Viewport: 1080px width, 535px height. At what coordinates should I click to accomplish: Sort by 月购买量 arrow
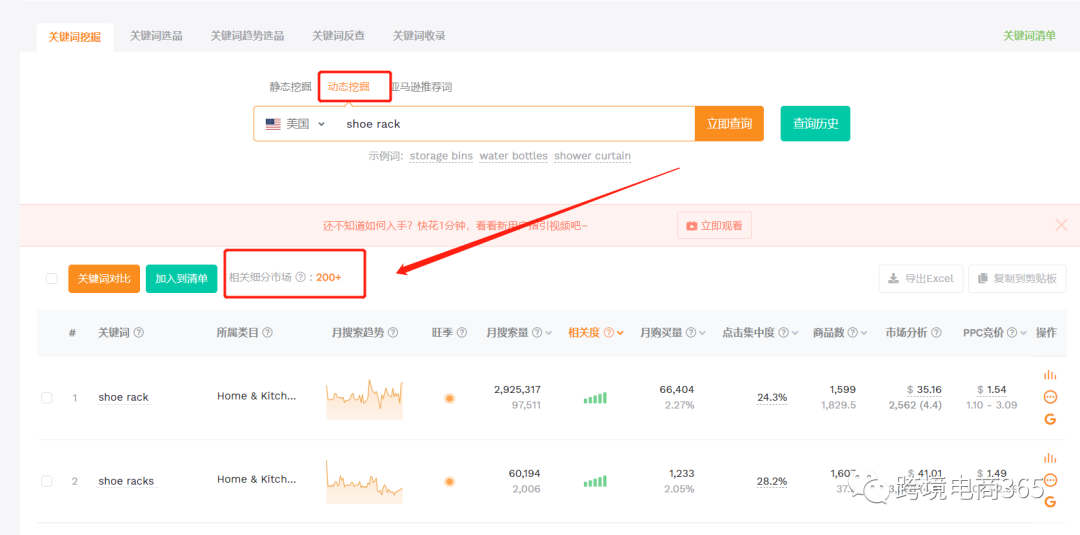point(703,333)
